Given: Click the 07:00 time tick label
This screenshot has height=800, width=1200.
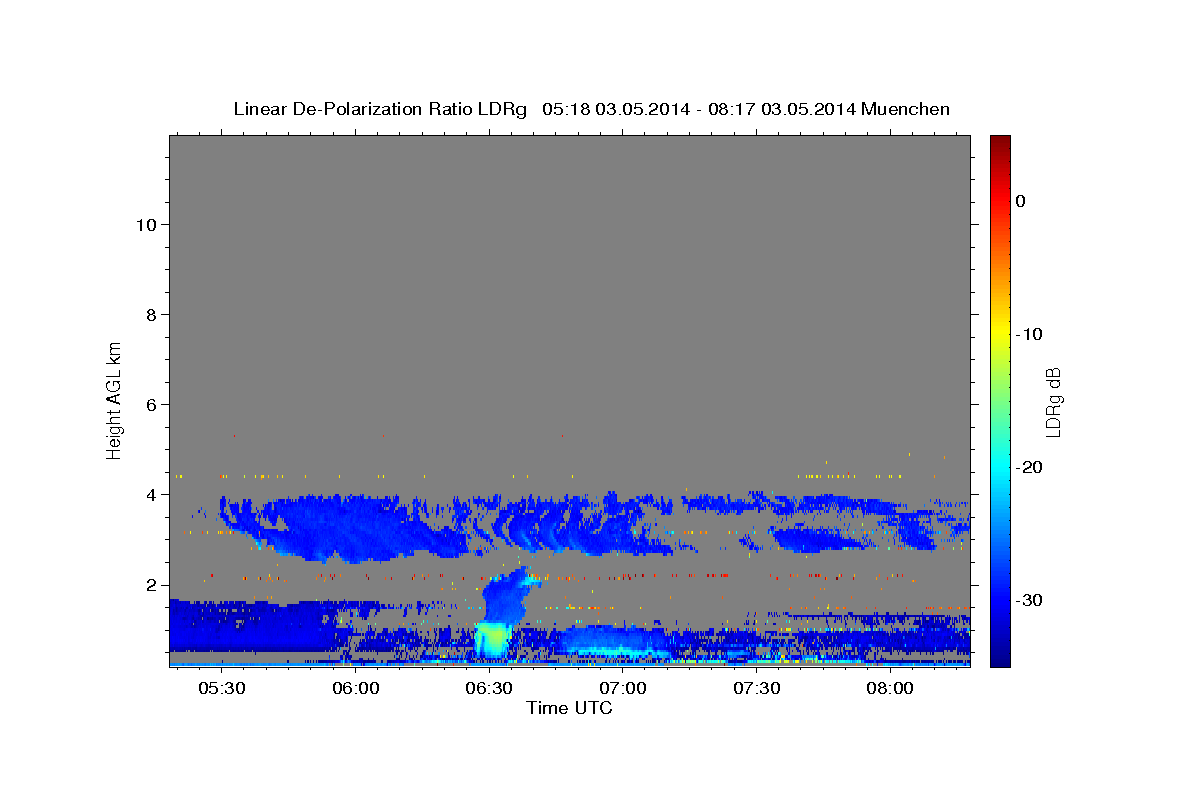Looking at the screenshot, I should coord(623,688).
